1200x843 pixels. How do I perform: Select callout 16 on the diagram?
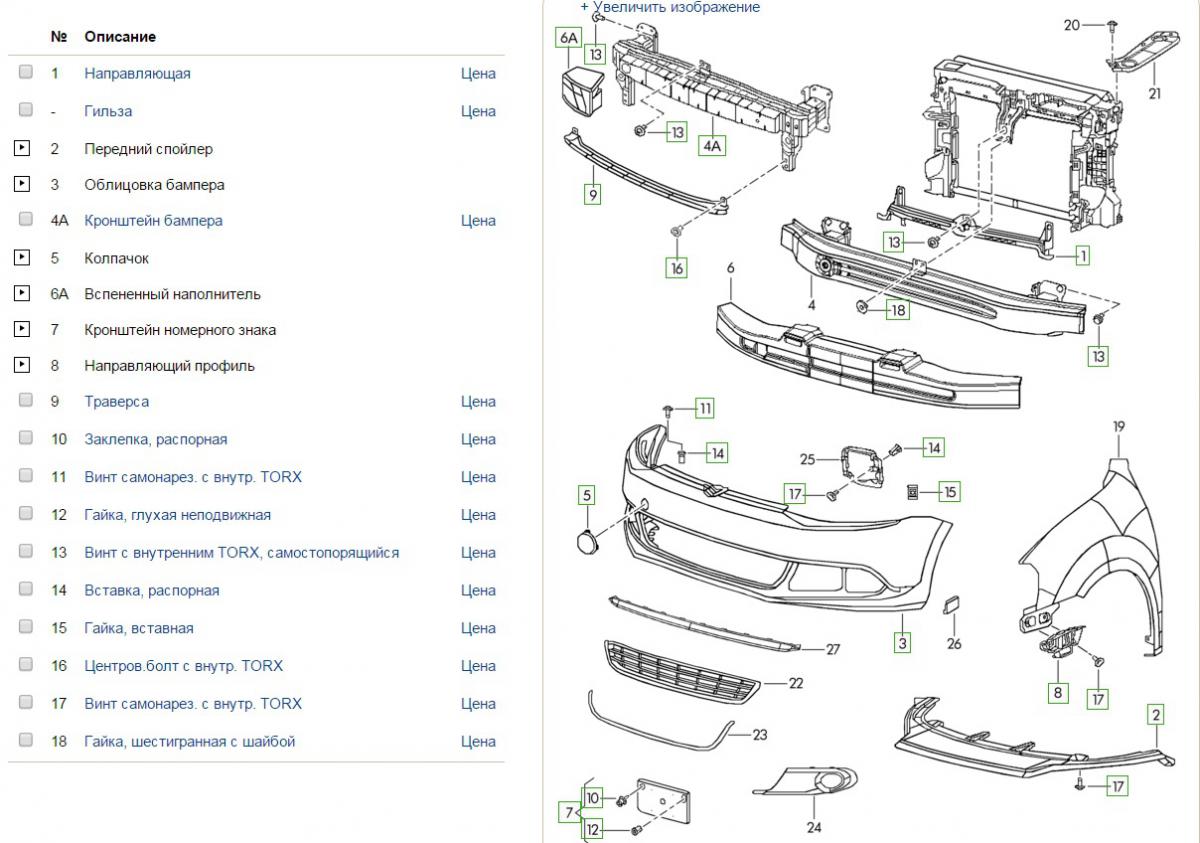677,268
